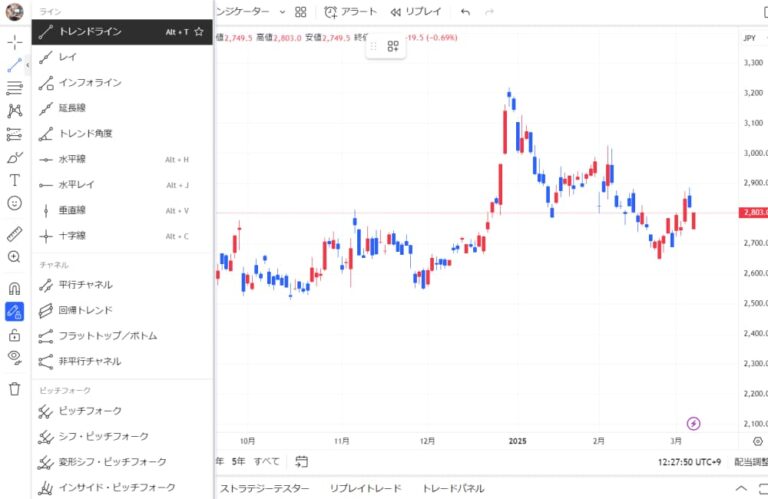
Task: Select the Zoom In magnifier tool
Action: [15, 257]
